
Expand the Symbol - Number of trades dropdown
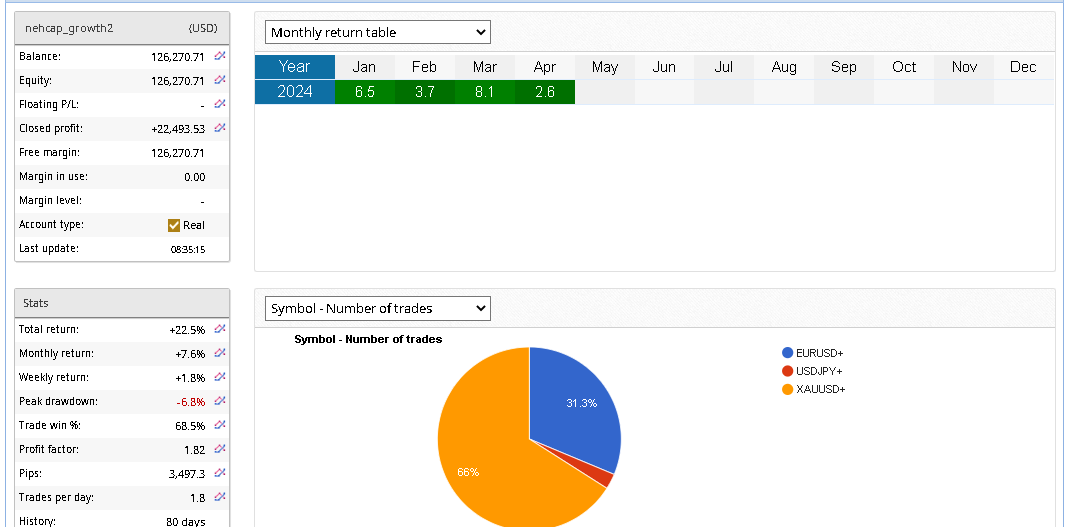click(x=378, y=308)
